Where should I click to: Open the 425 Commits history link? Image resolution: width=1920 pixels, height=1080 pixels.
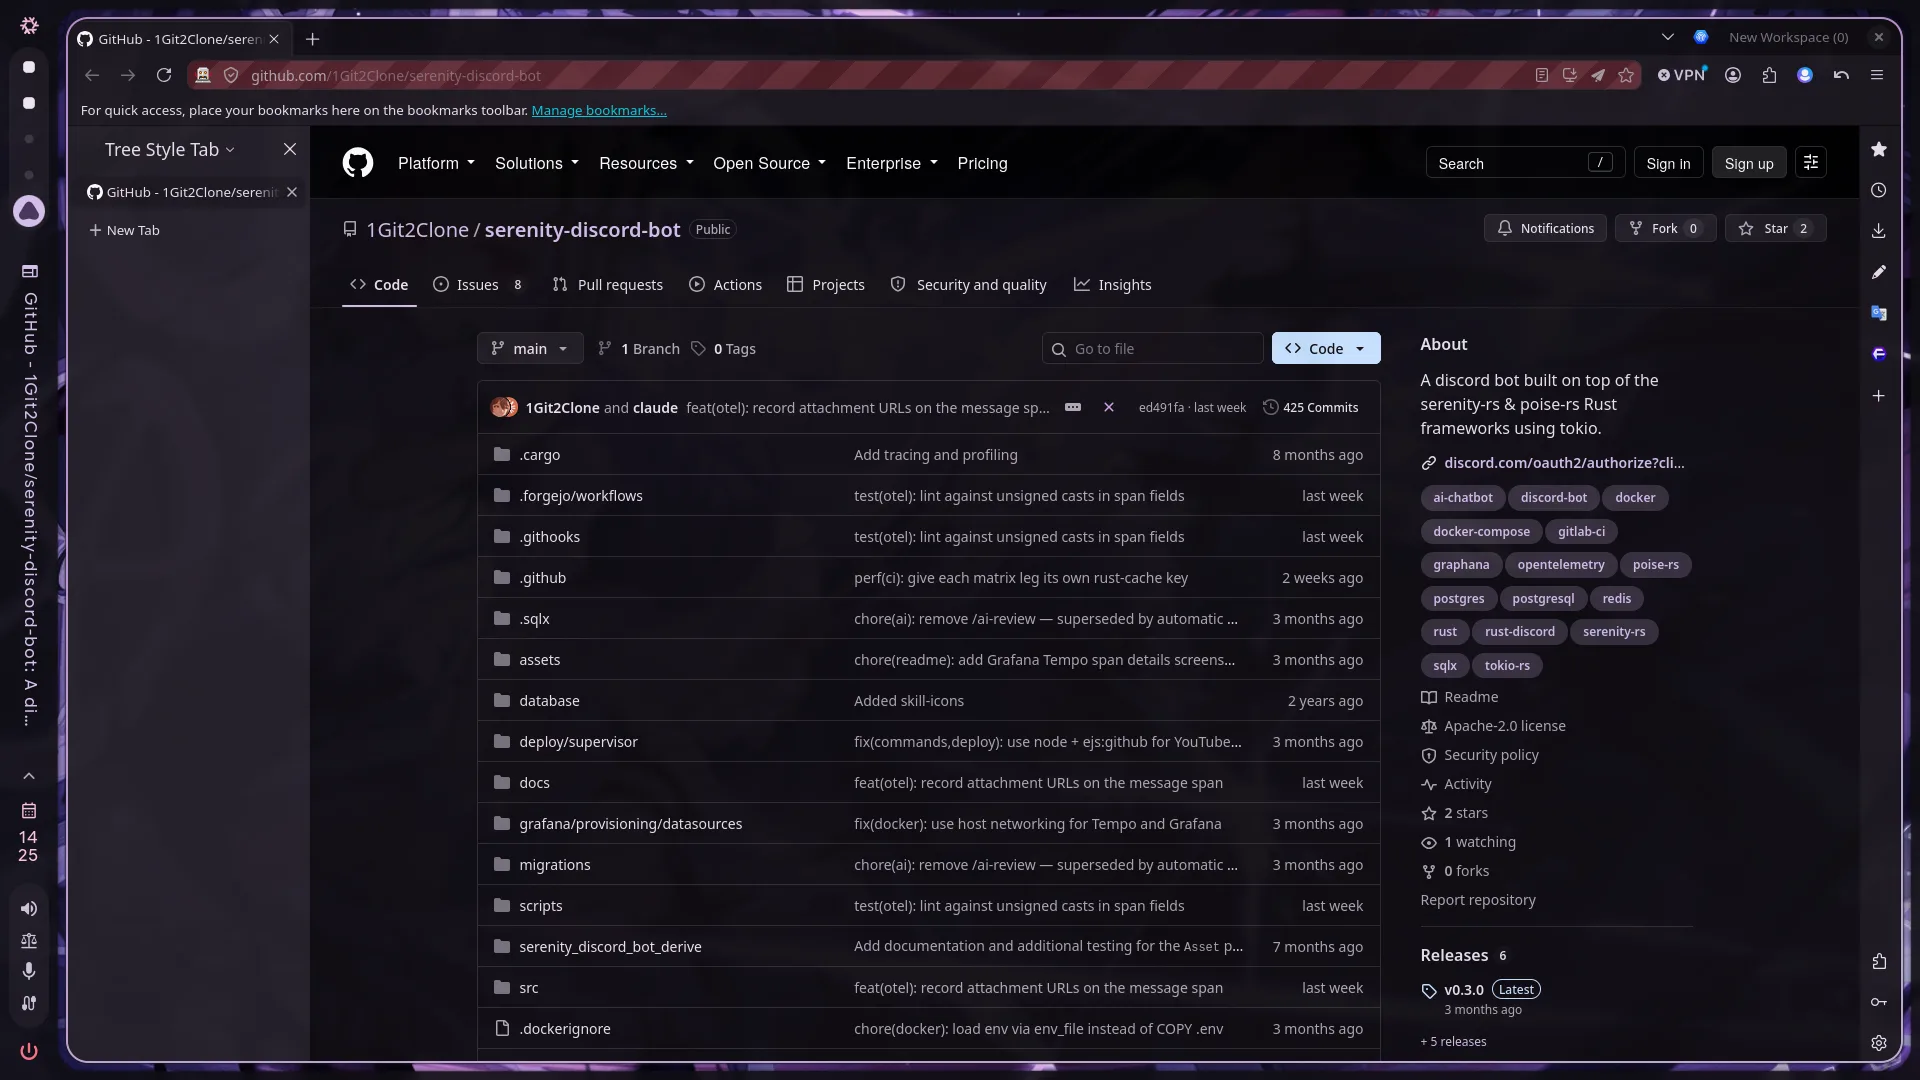(x=1310, y=407)
